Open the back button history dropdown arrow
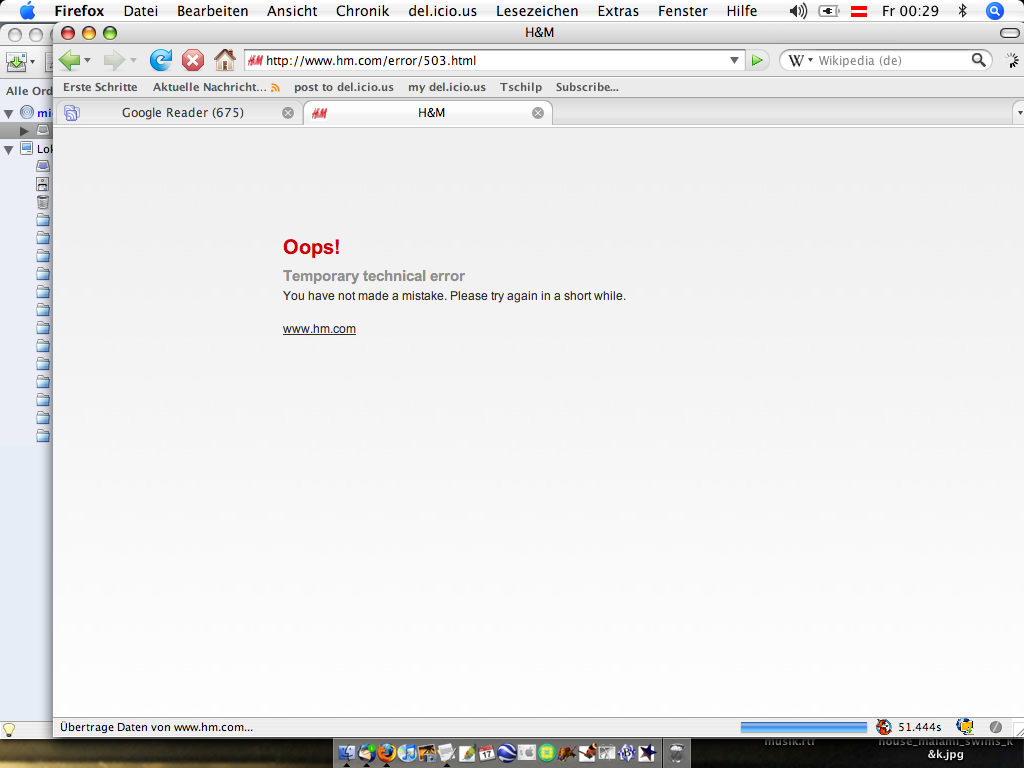 (87, 61)
